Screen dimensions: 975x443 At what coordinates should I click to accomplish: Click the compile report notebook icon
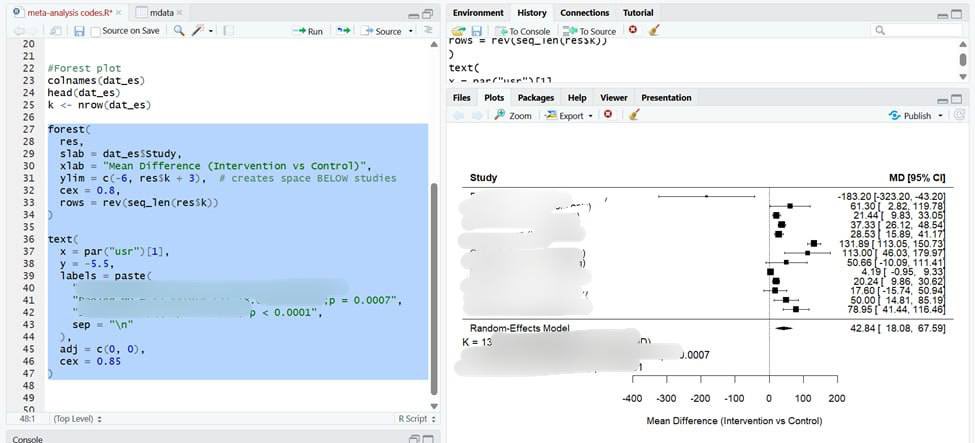(x=228, y=30)
